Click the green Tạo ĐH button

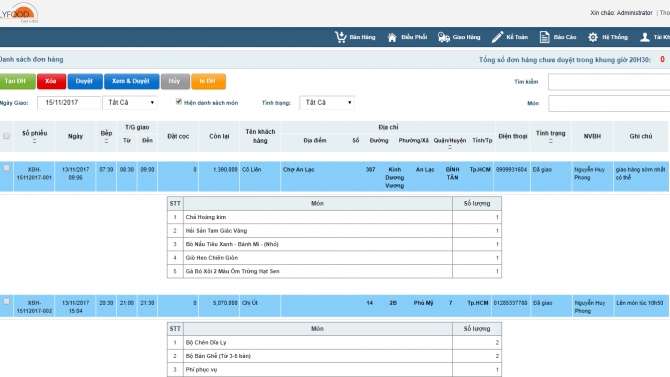(x=17, y=81)
